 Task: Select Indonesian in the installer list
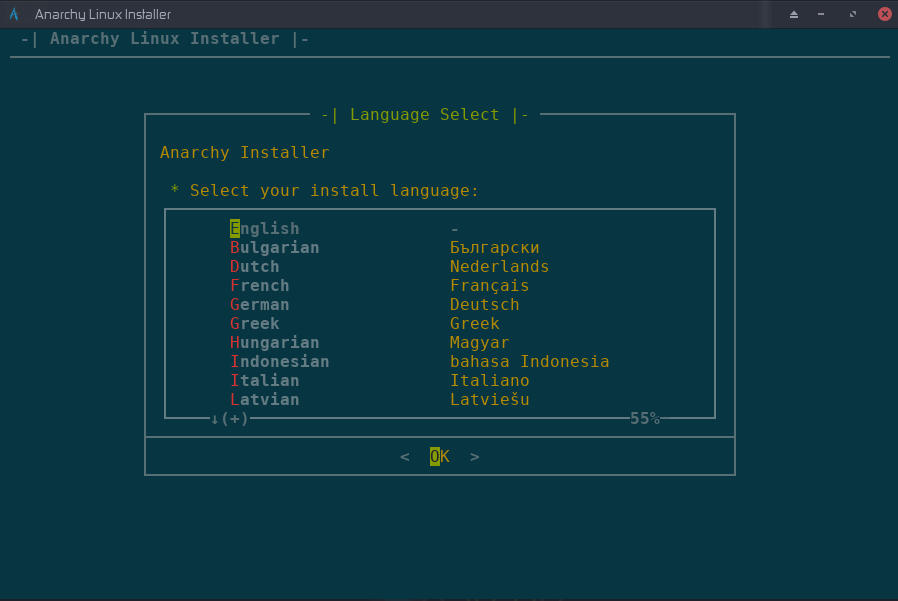[x=279, y=361]
